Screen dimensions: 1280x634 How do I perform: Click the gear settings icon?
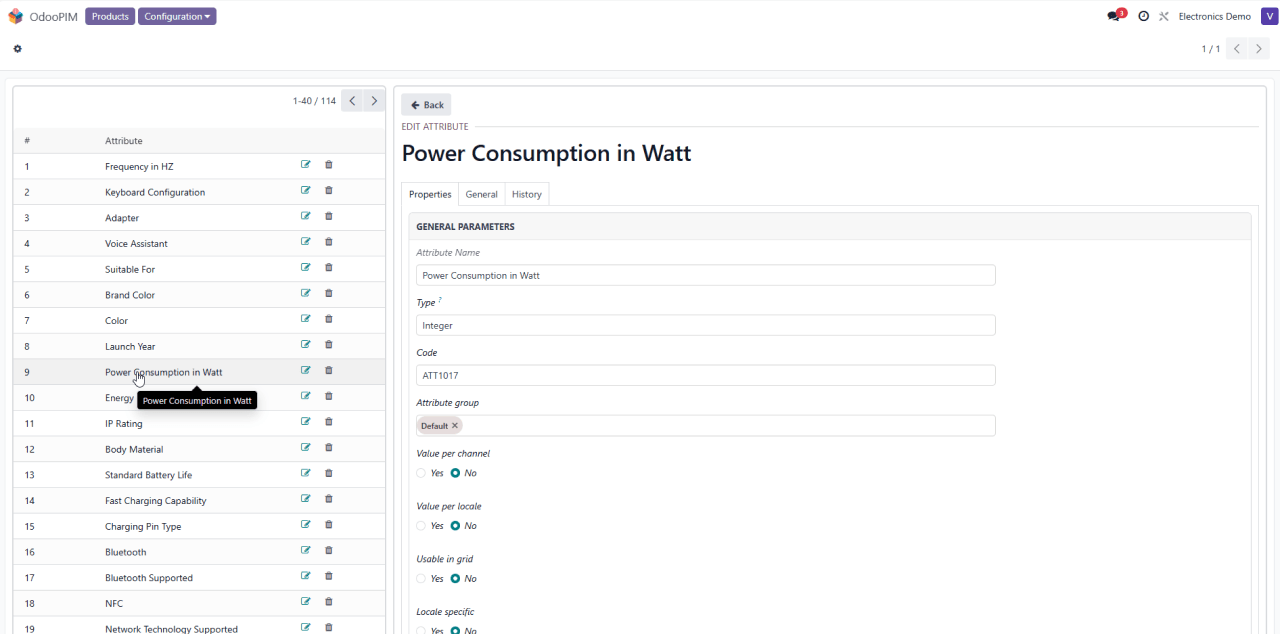[x=17, y=49]
